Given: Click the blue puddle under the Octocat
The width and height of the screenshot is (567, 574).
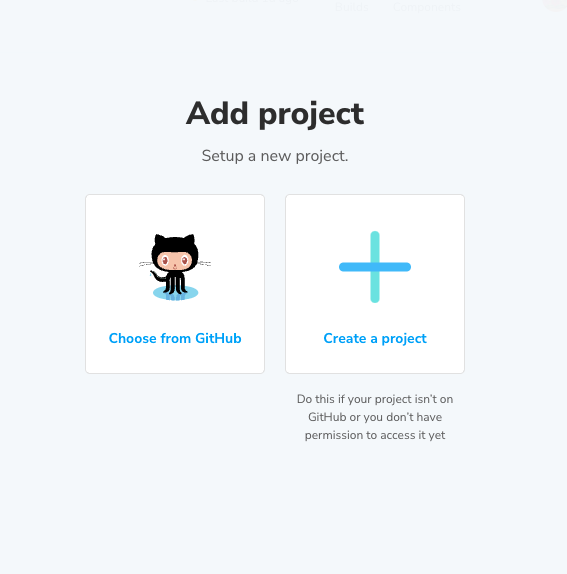Looking at the screenshot, I should pyautogui.click(x=175, y=293).
